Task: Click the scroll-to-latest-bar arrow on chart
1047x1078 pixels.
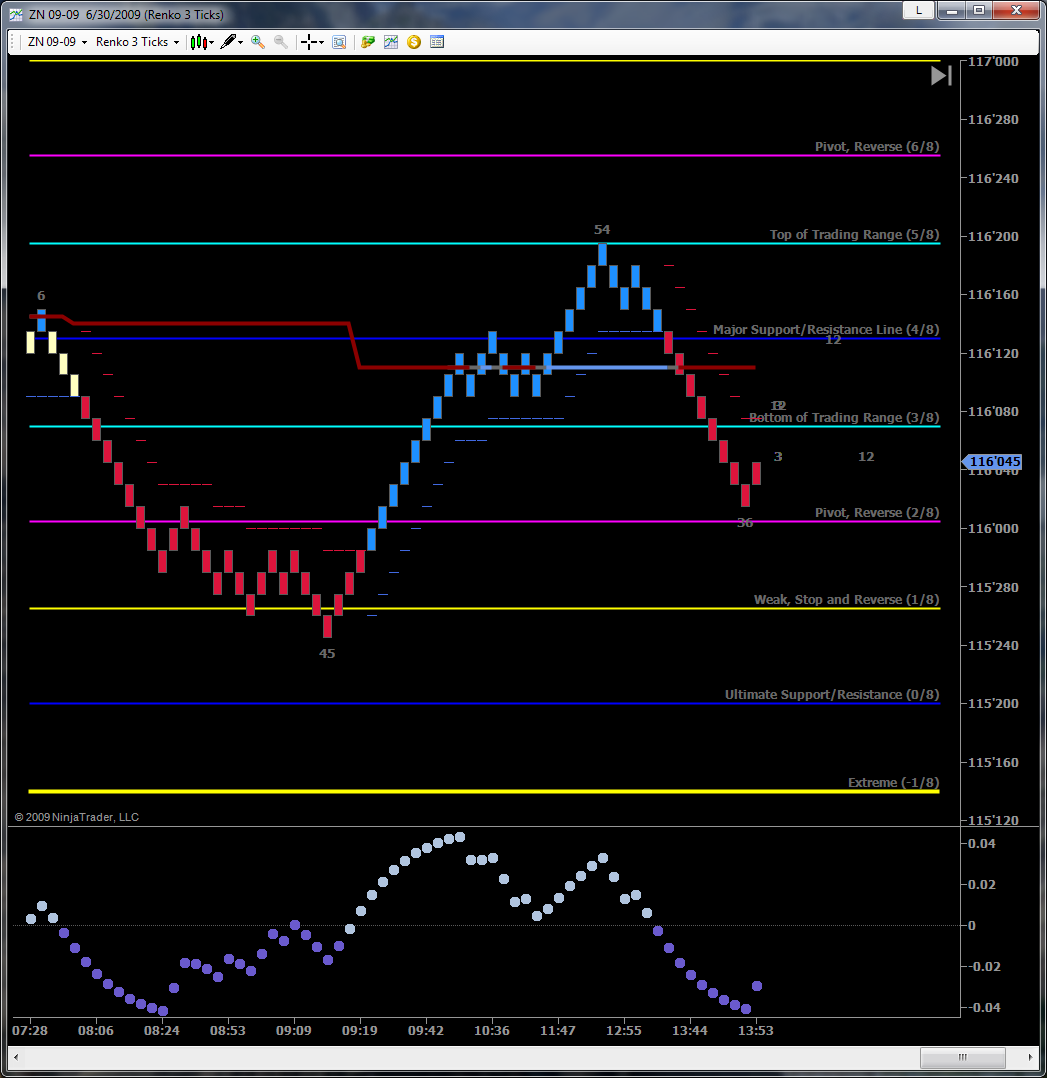Action: pos(941,76)
